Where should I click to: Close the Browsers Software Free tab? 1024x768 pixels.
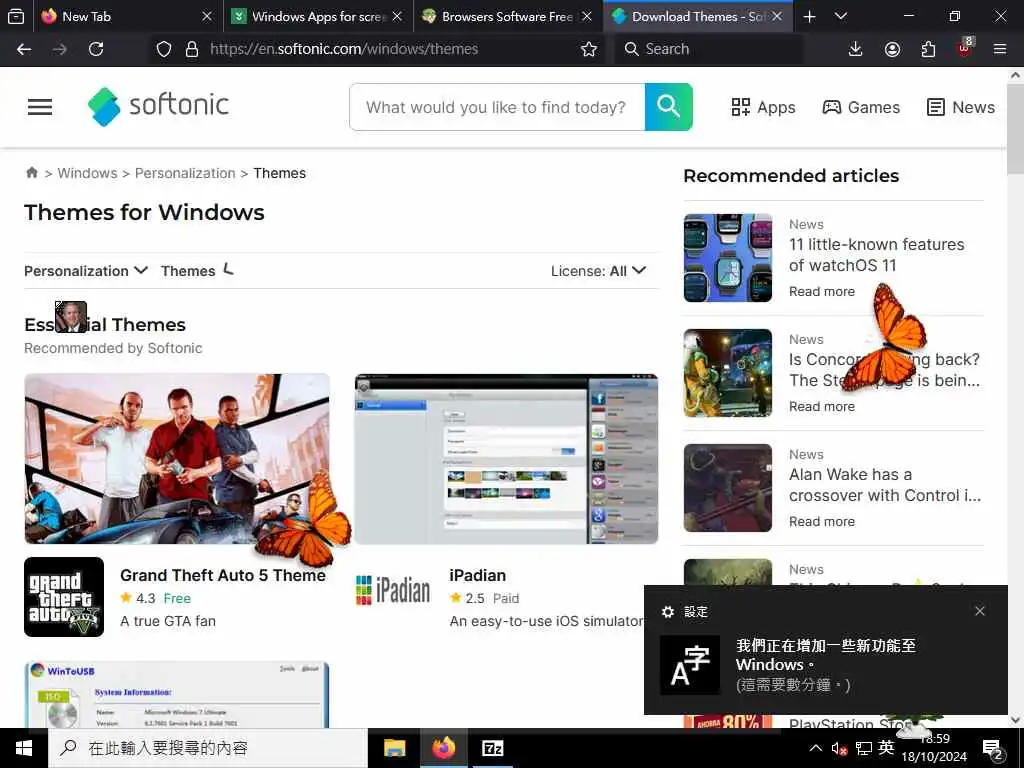(586, 16)
